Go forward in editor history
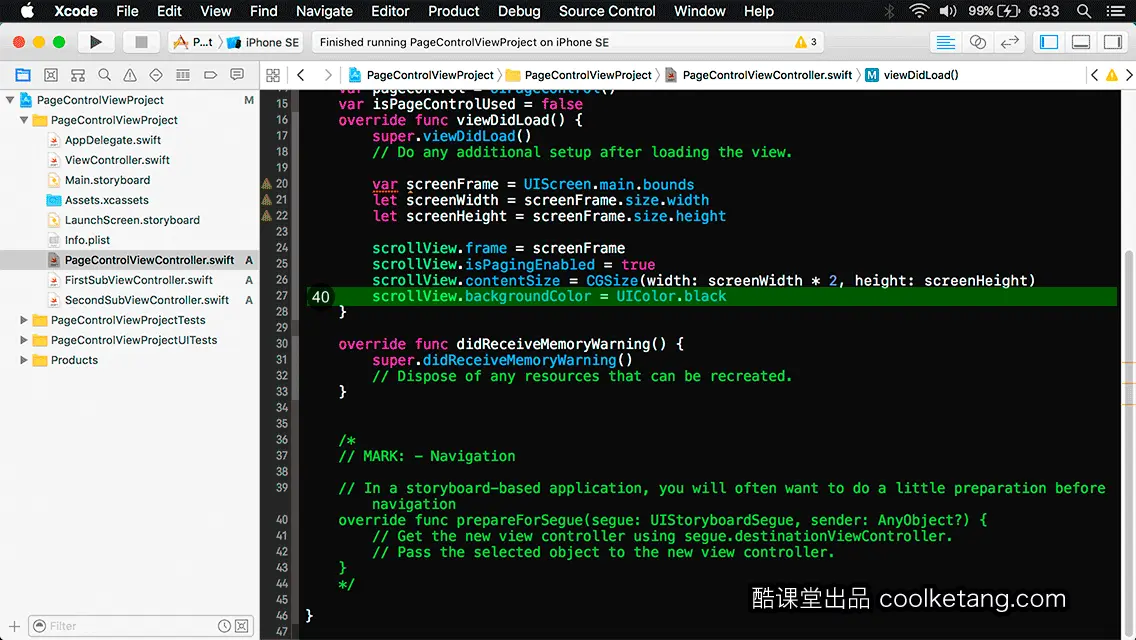This screenshot has height=640, width=1136. [327, 75]
